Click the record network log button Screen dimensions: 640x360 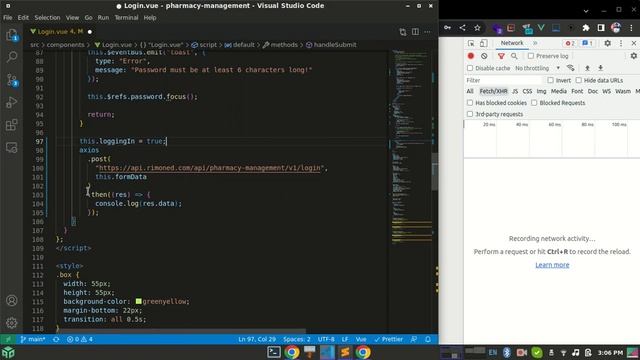471,56
